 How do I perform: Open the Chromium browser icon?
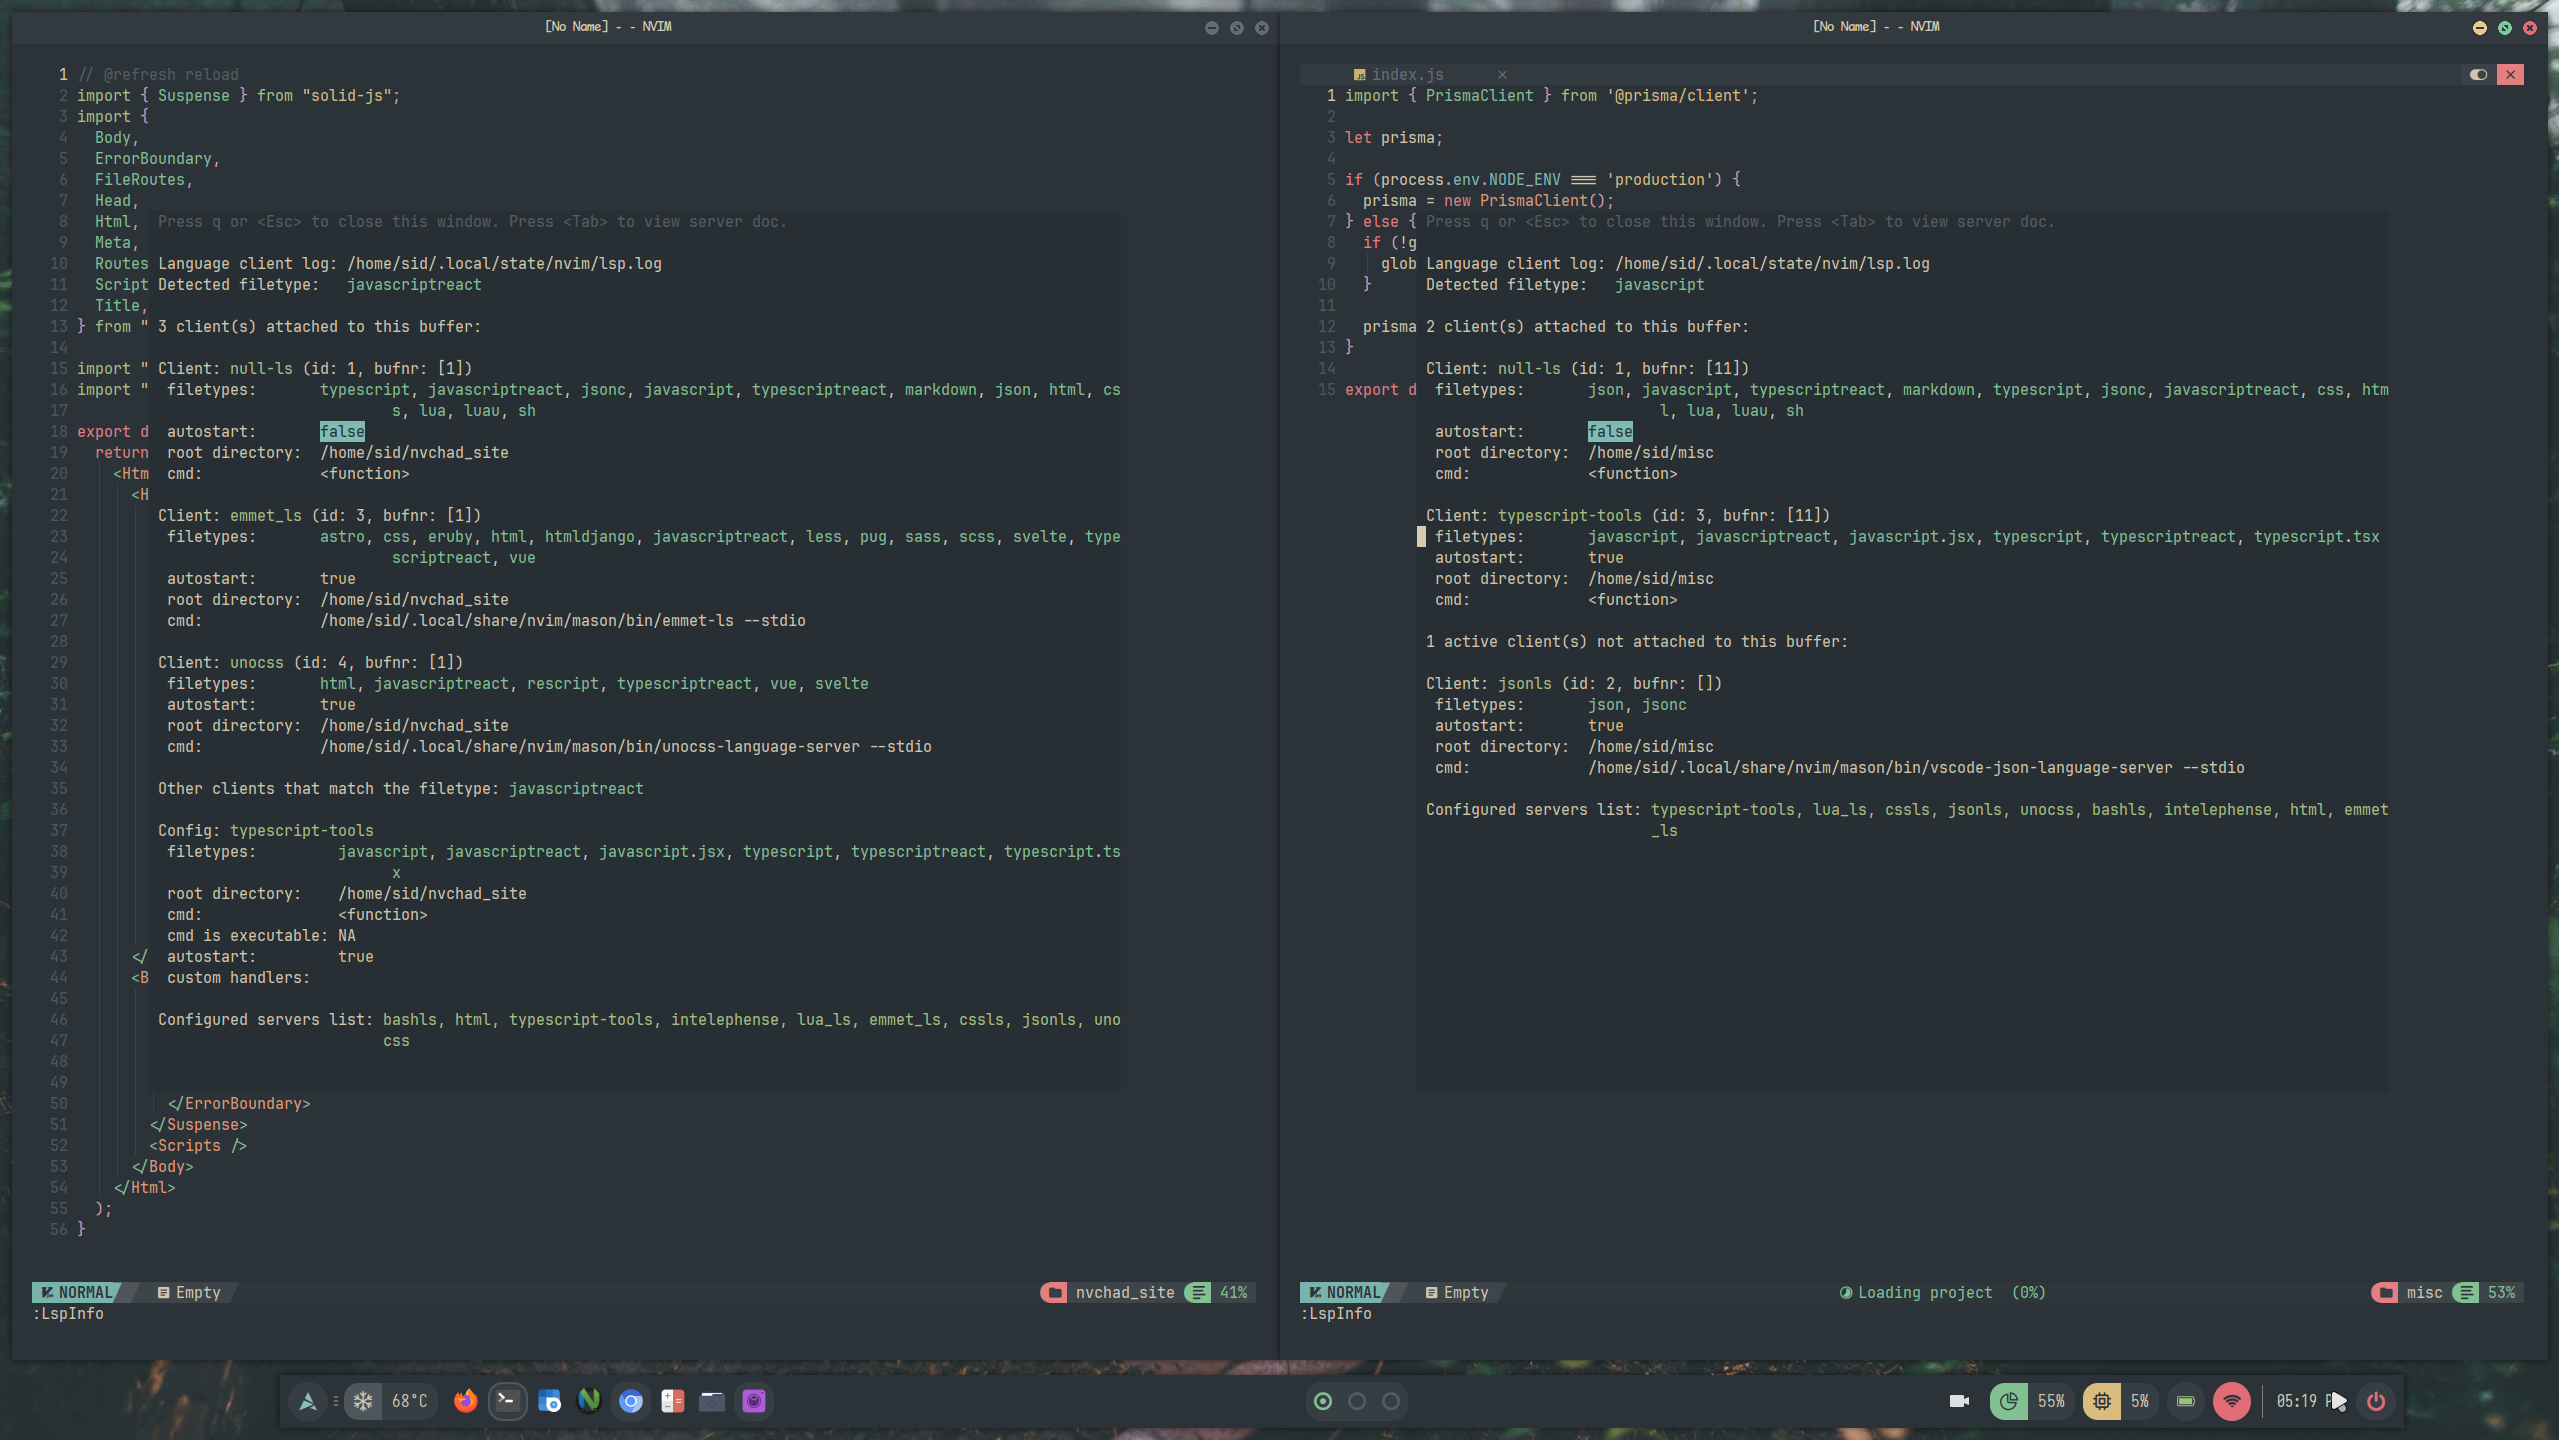[631, 1401]
